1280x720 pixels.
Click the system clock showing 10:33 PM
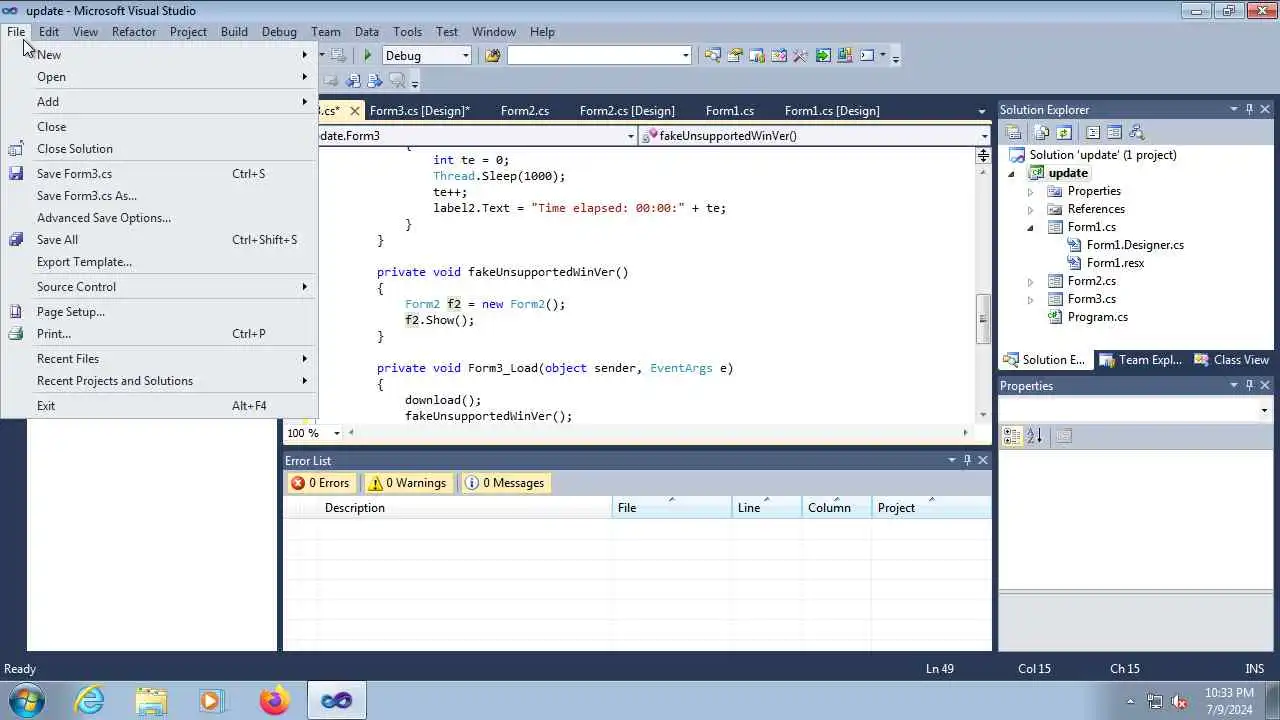click(1229, 693)
